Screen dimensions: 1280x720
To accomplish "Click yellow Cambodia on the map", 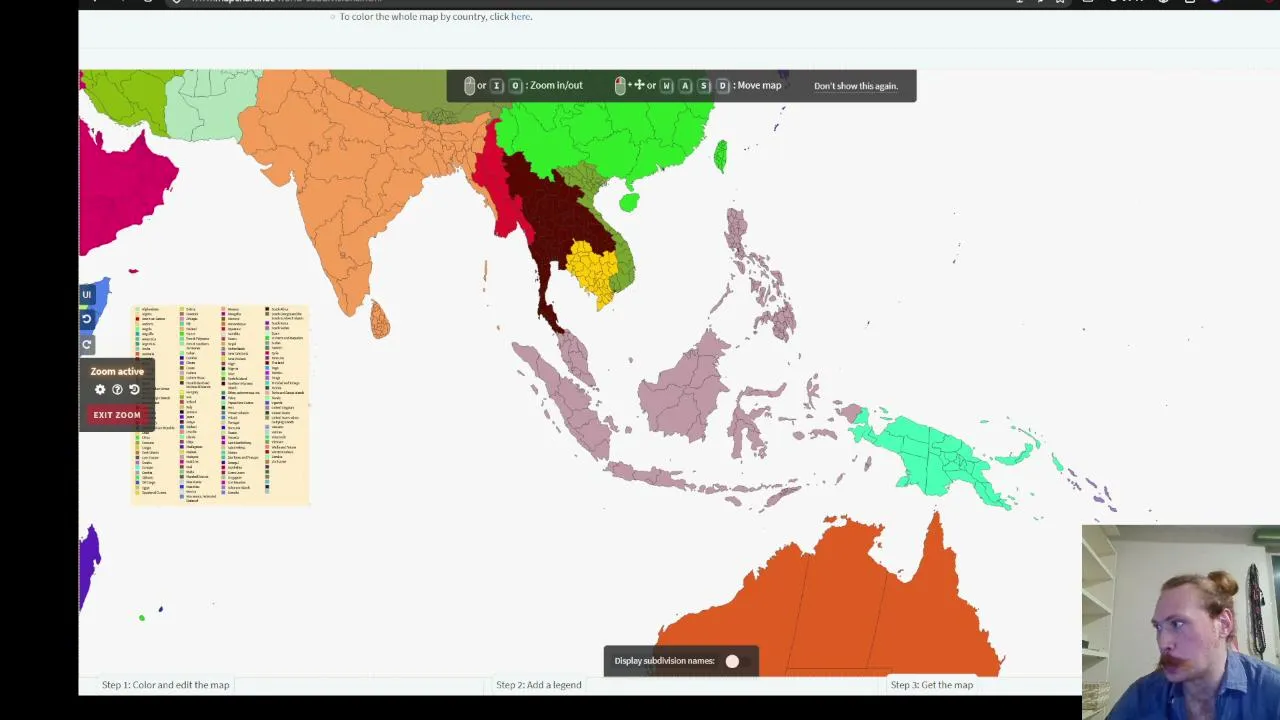I will (593, 268).
